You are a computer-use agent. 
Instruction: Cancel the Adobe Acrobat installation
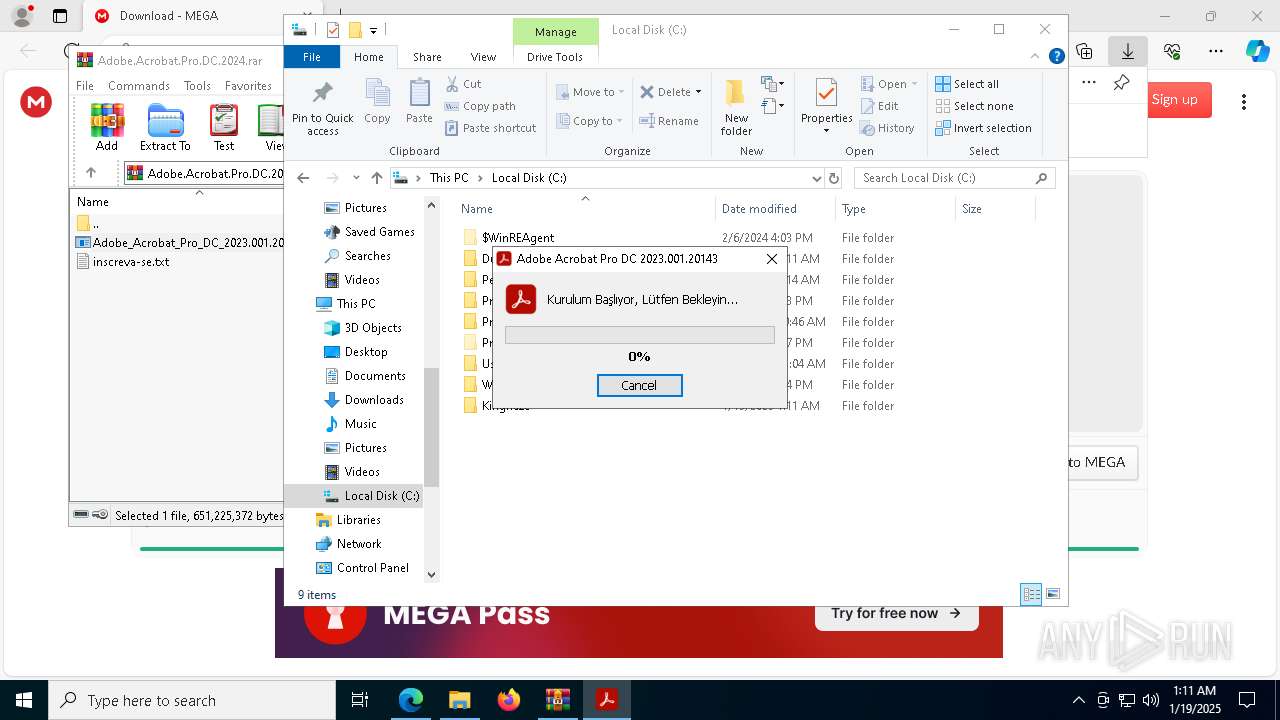(x=639, y=385)
